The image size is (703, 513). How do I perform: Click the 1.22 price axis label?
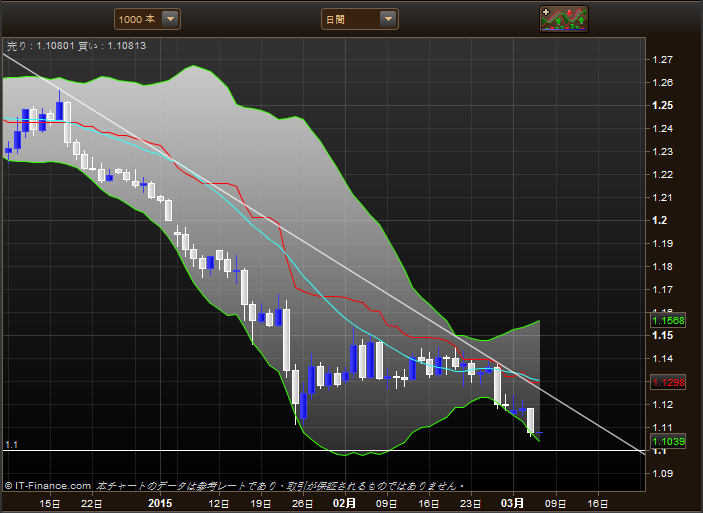pos(662,174)
